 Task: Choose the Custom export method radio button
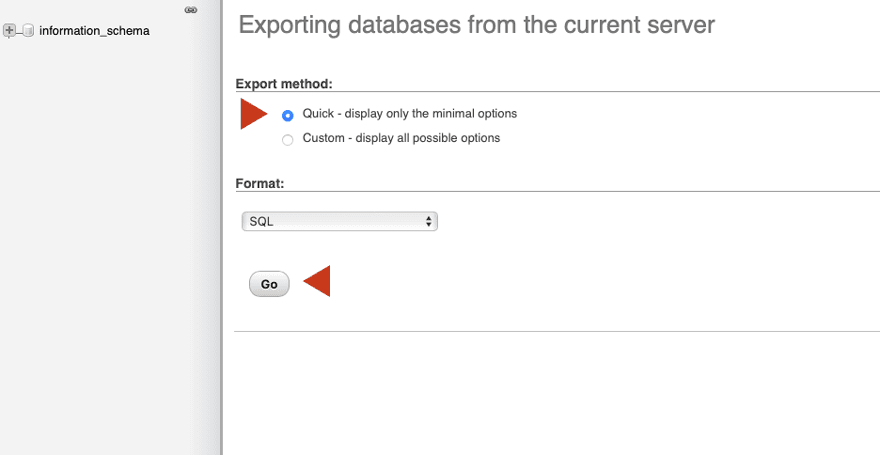click(x=288, y=139)
